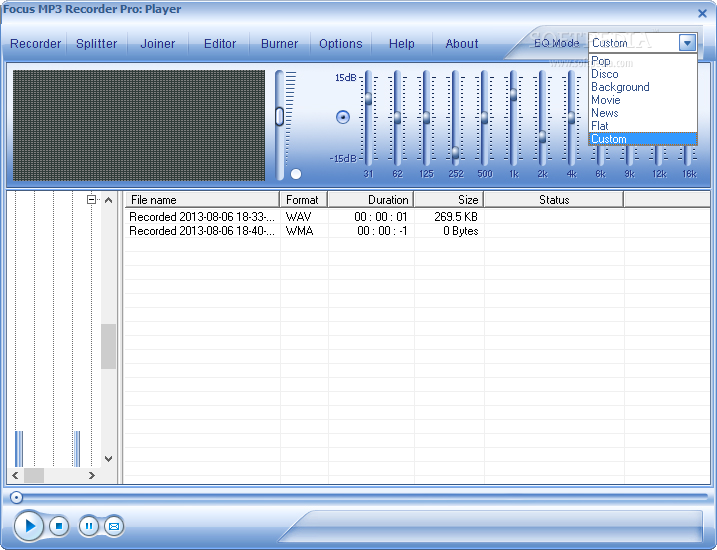The height and width of the screenshot is (550, 717).
Task: Adjust the 500 Hz equalizer slider
Action: tap(484, 117)
